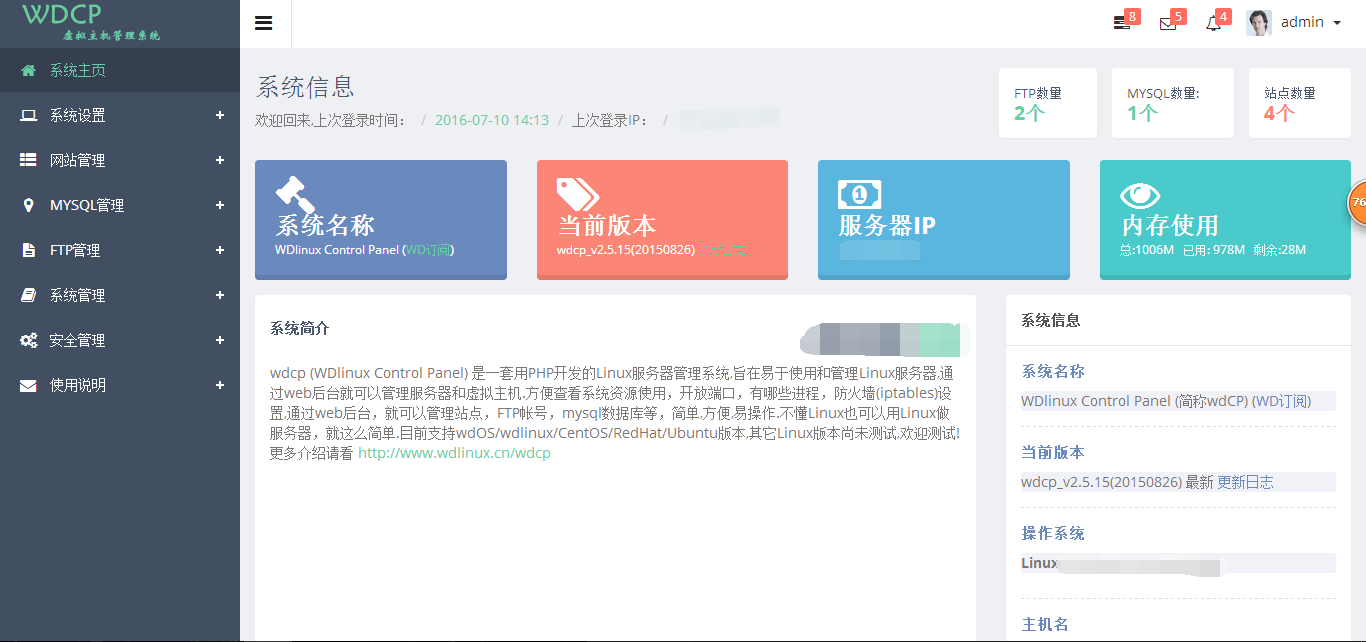Select 系统主页 in the sidebar
1366x642 pixels.
point(120,70)
